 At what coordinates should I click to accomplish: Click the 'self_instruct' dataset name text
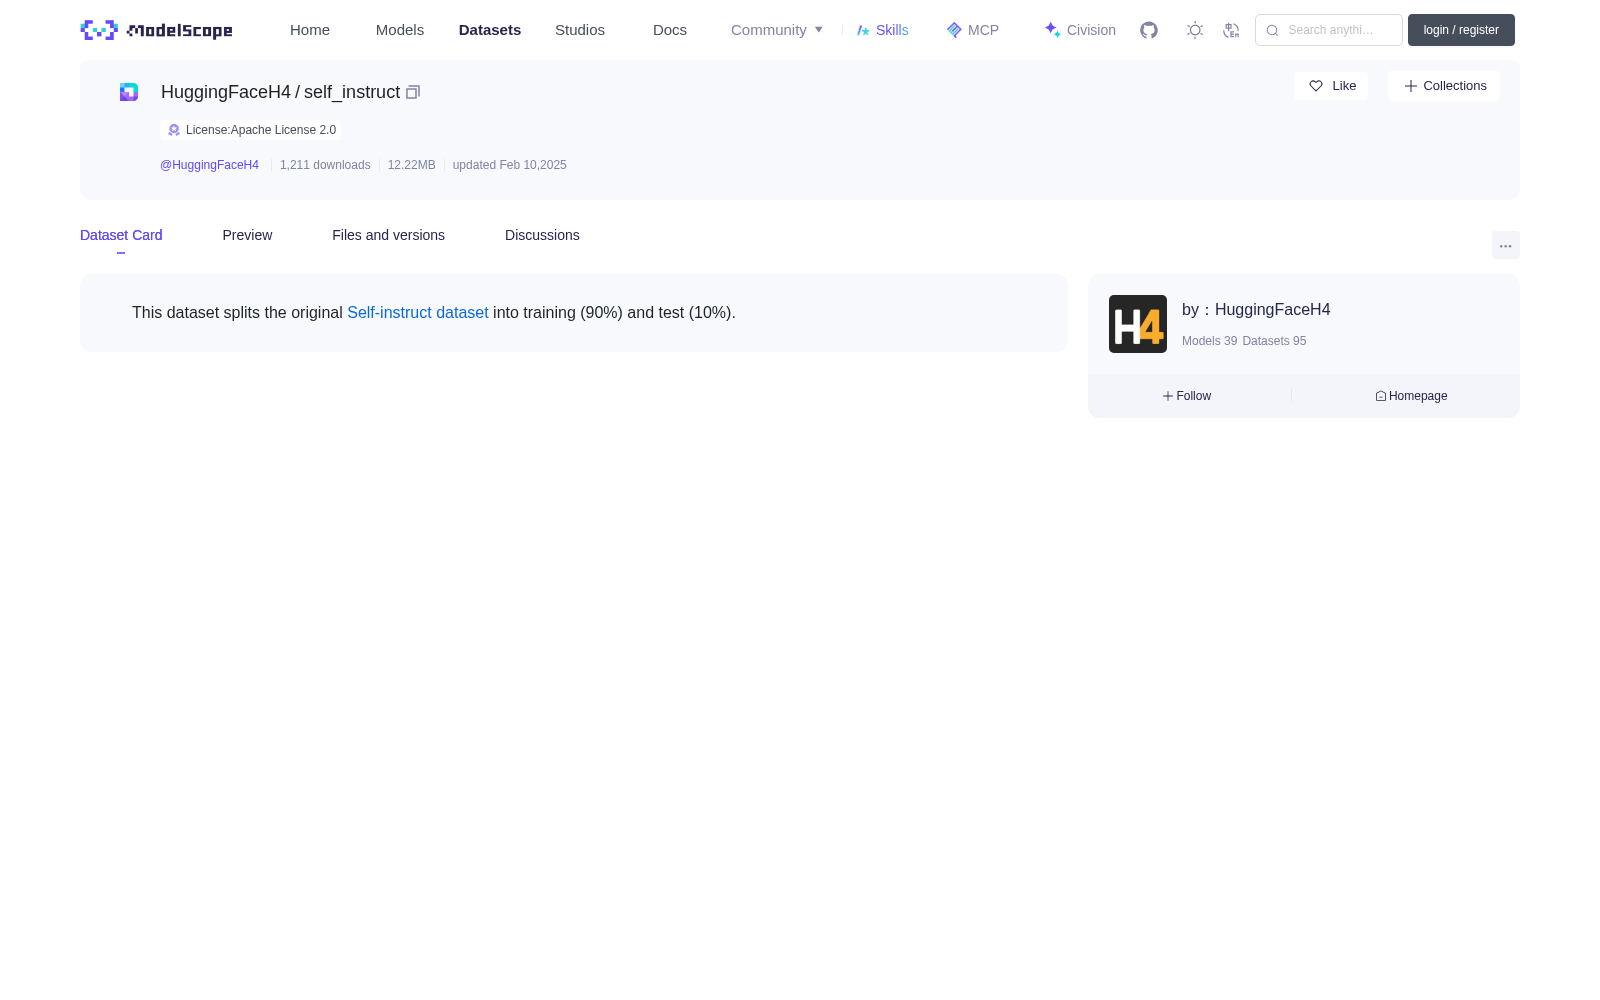pyautogui.click(x=352, y=92)
